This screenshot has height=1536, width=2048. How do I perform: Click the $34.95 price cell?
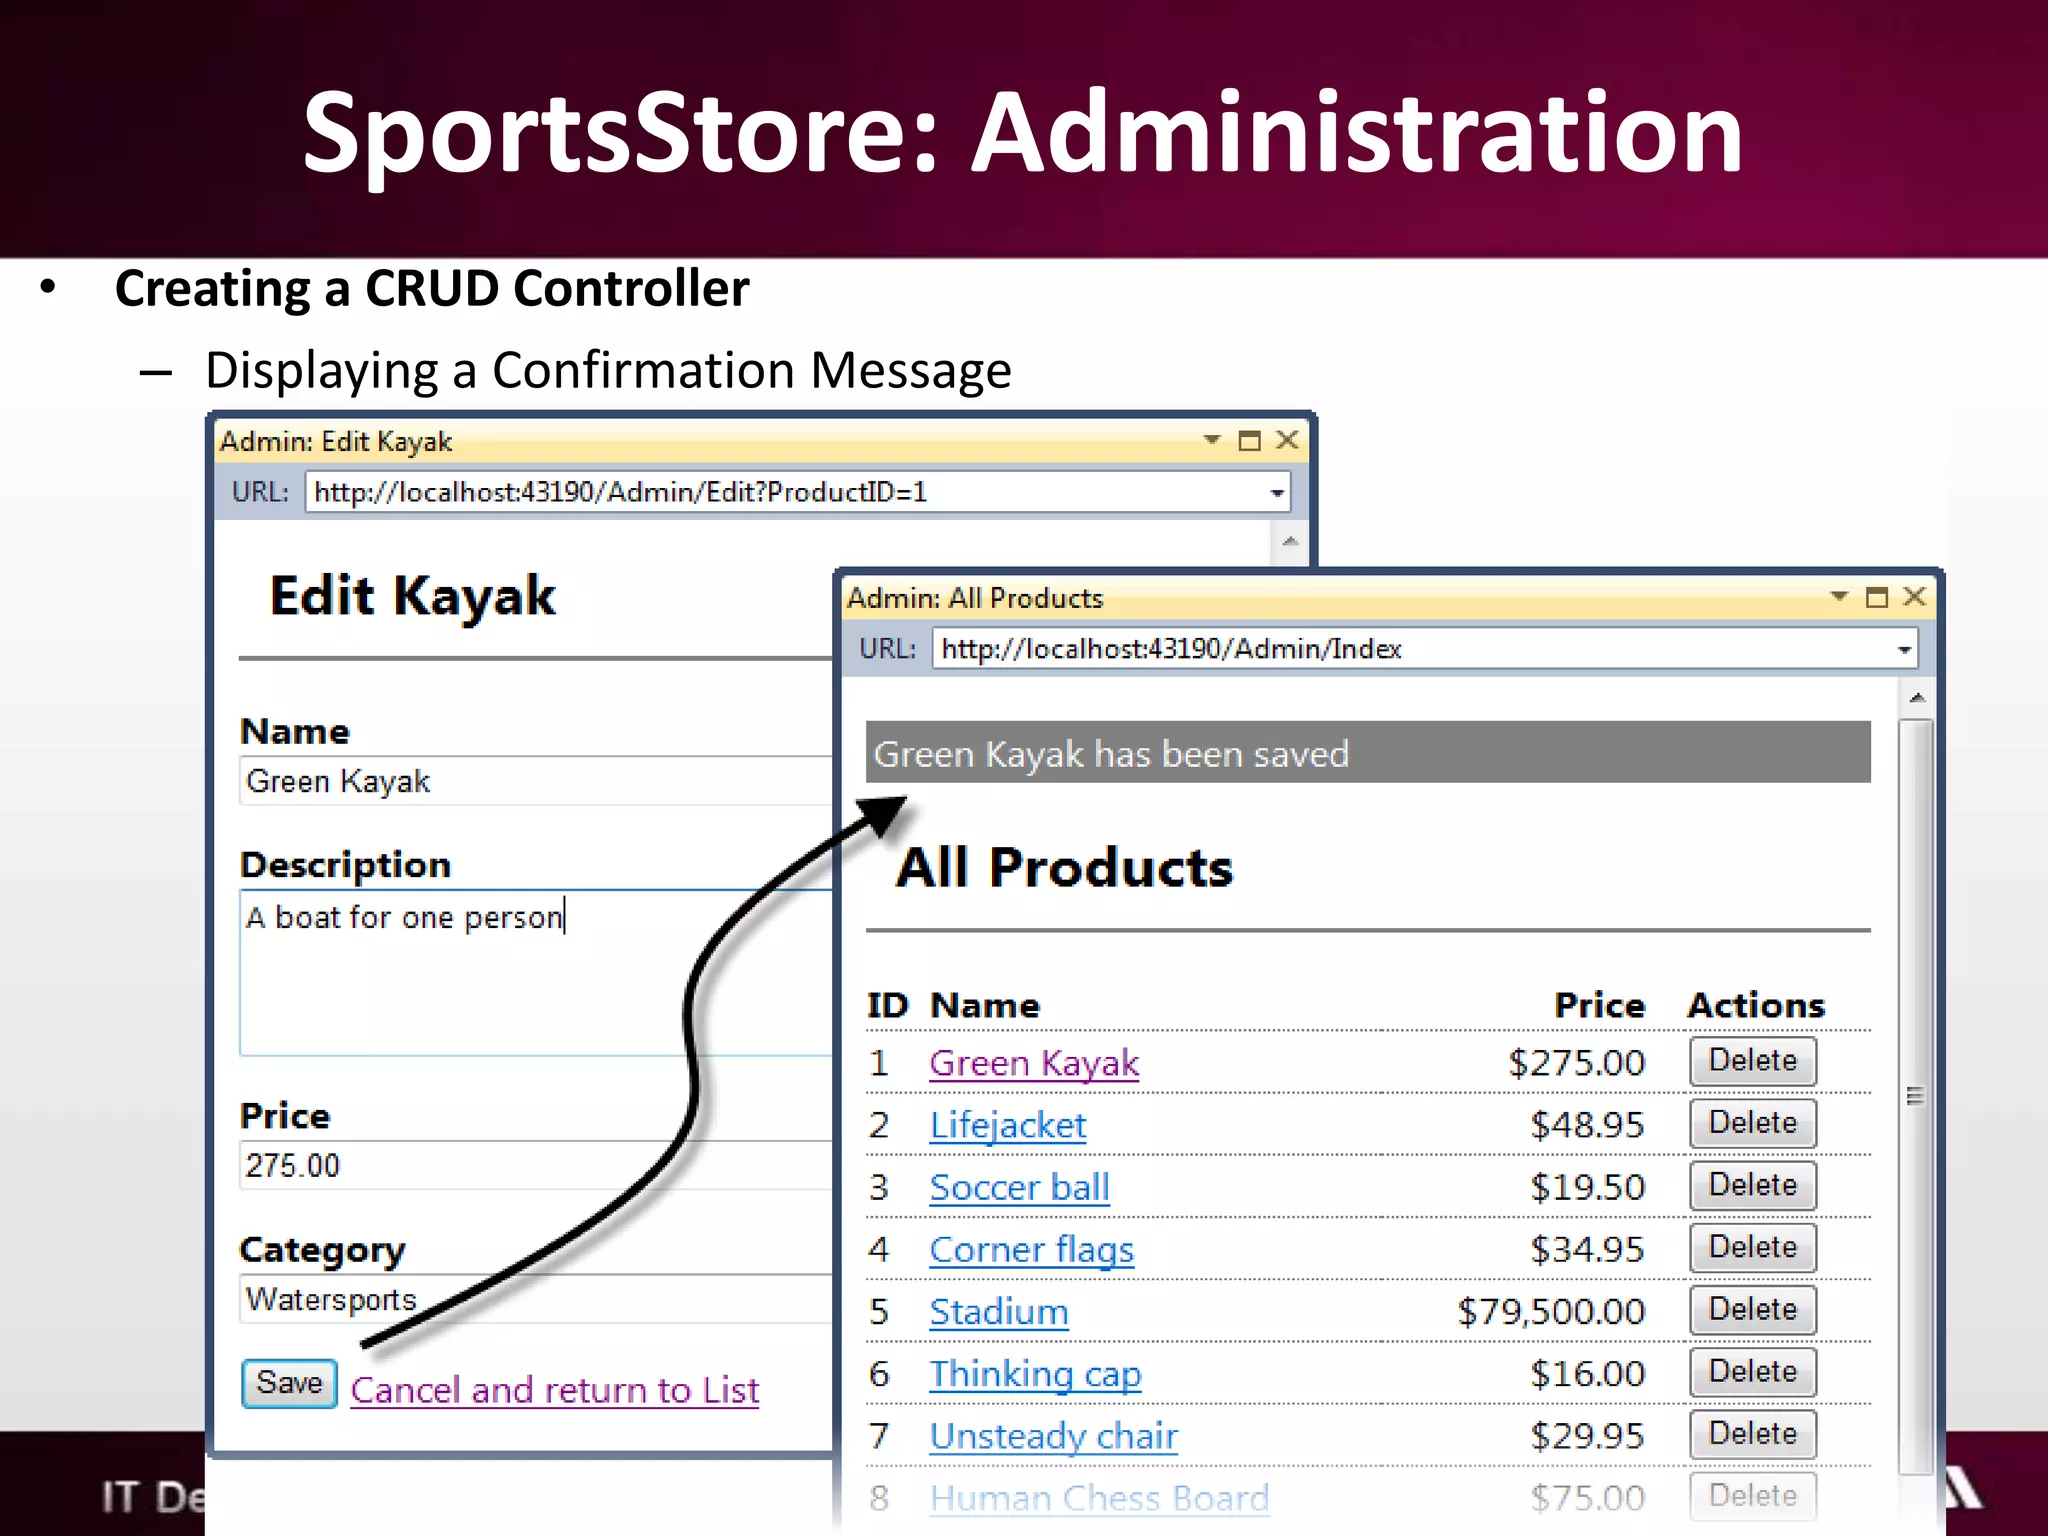[x=1587, y=1249]
